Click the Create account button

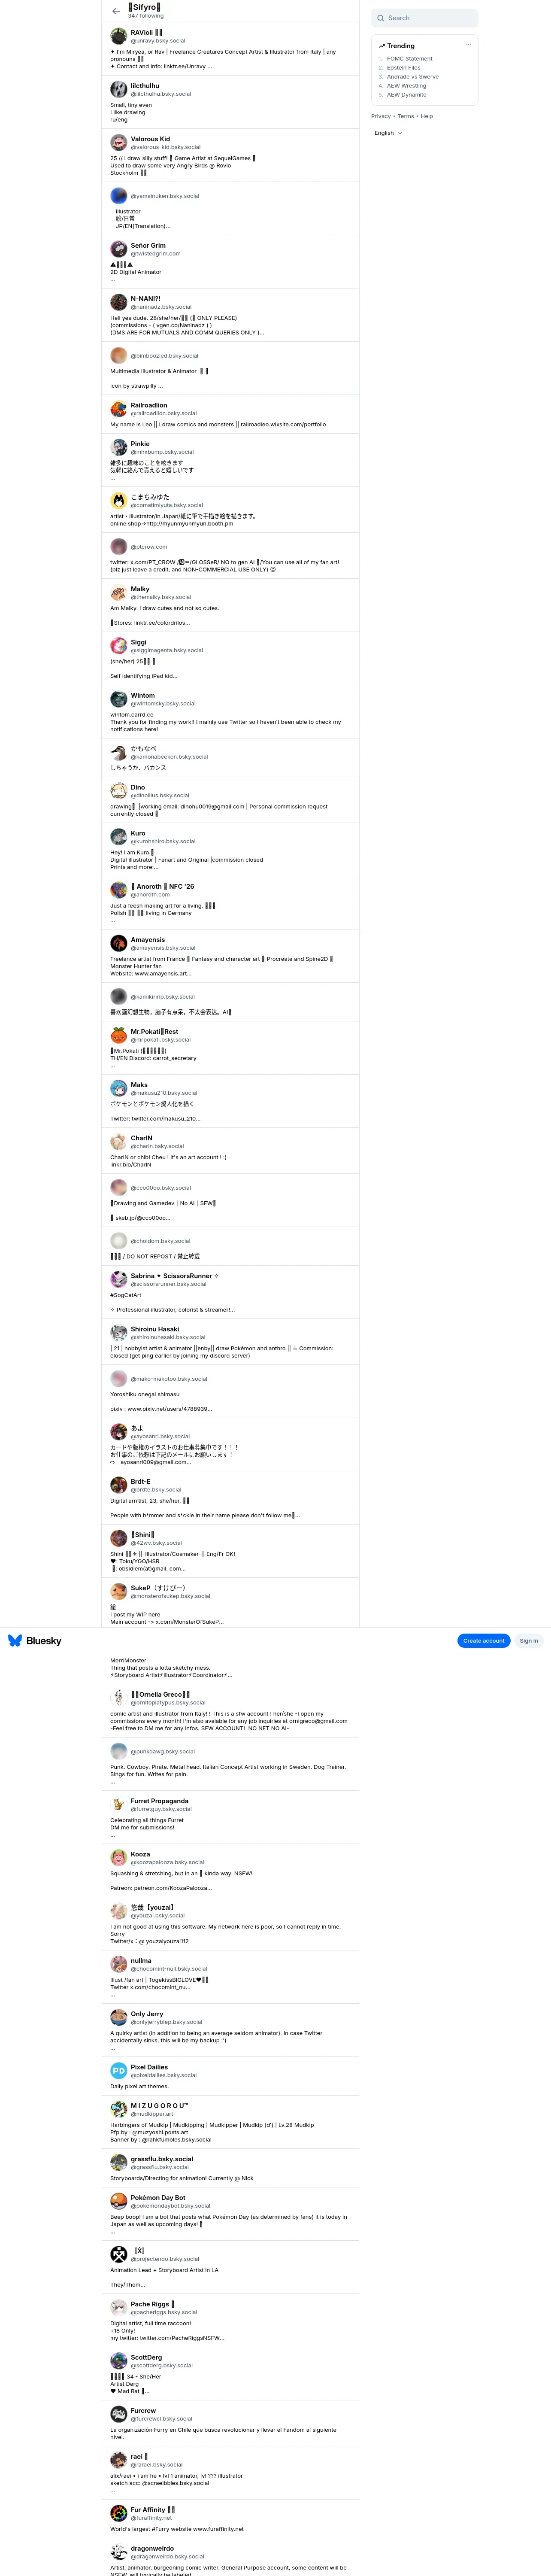pos(484,1640)
